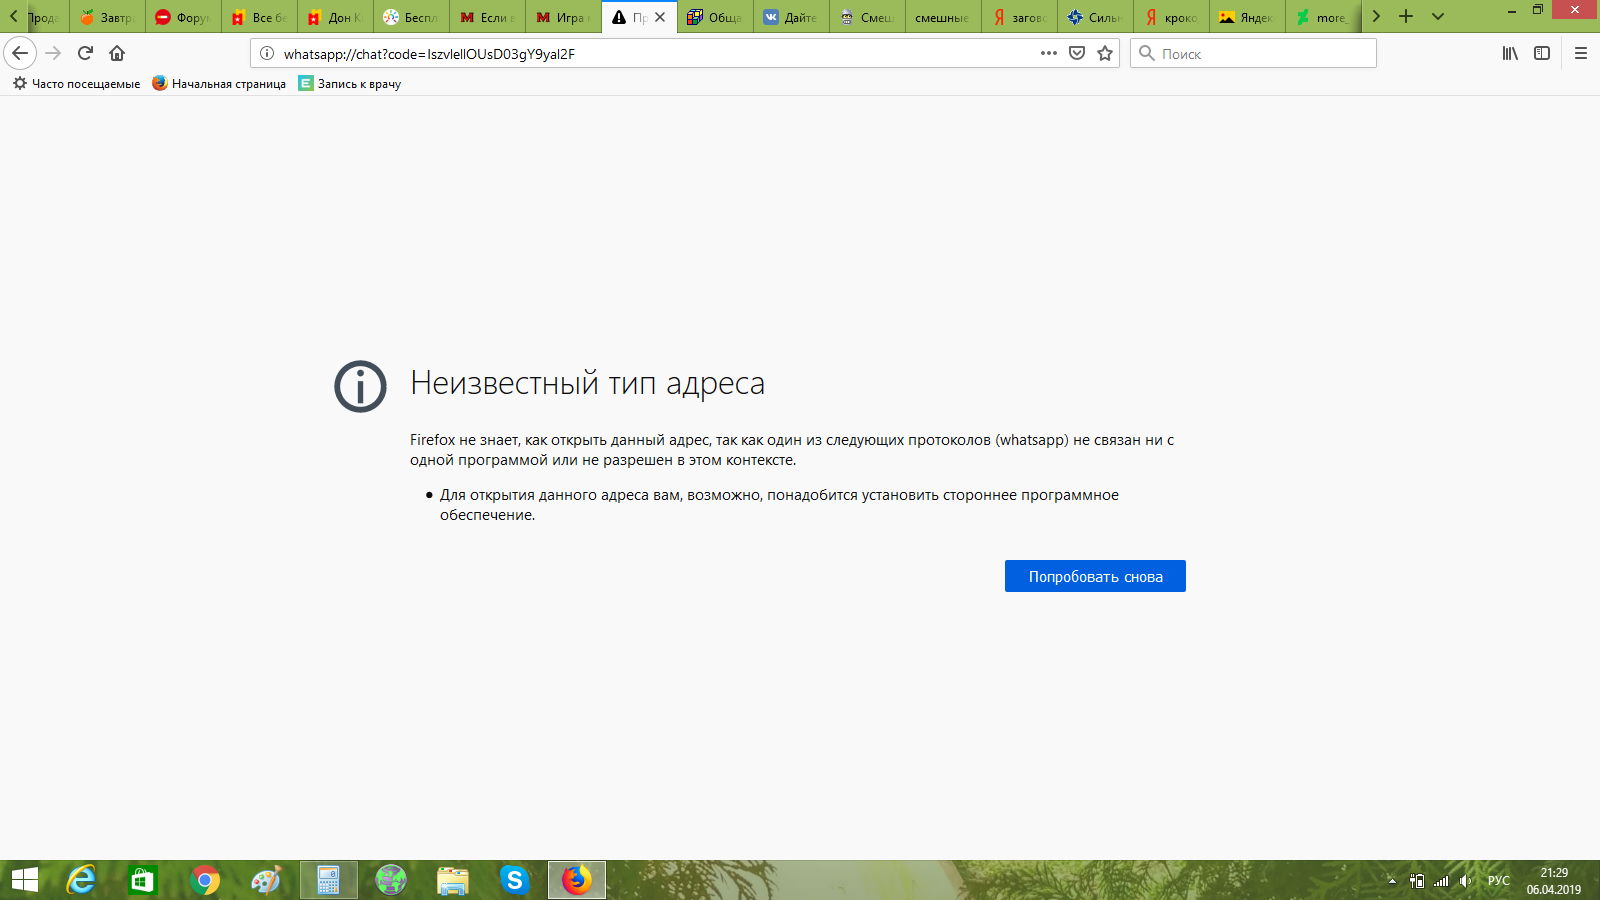This screenshot has width=1600, height=900.
Task: Open the Firefox hamburger menu
Action: 1581,53
